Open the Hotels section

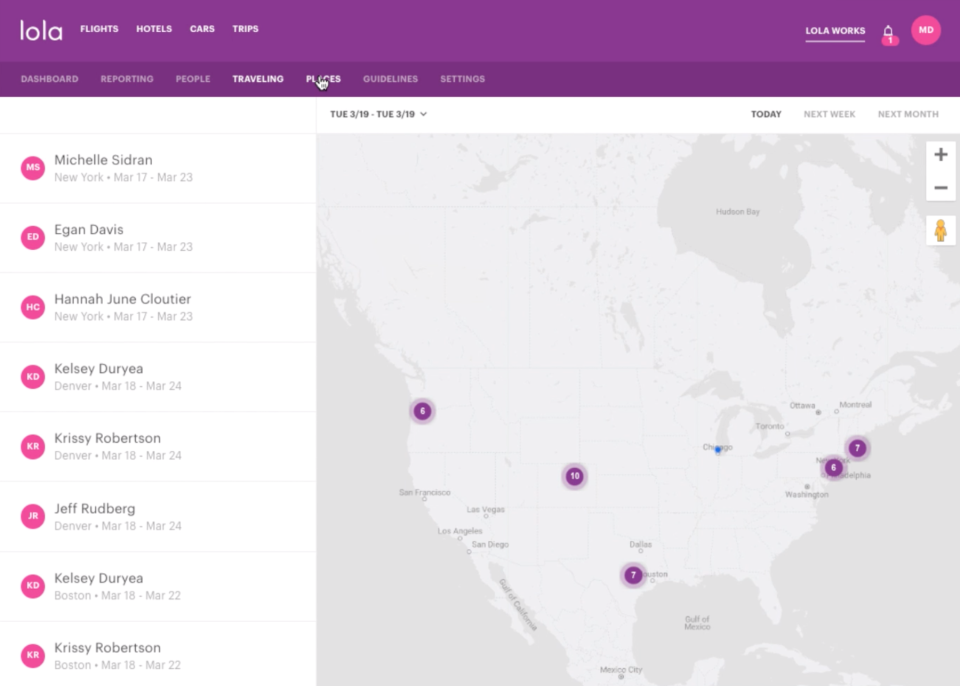tap(154, 29)
